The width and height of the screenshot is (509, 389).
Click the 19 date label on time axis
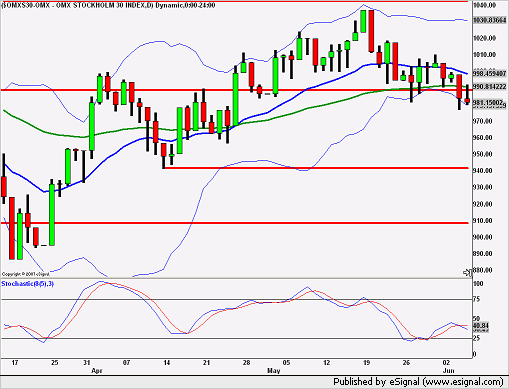click(366, 363)
